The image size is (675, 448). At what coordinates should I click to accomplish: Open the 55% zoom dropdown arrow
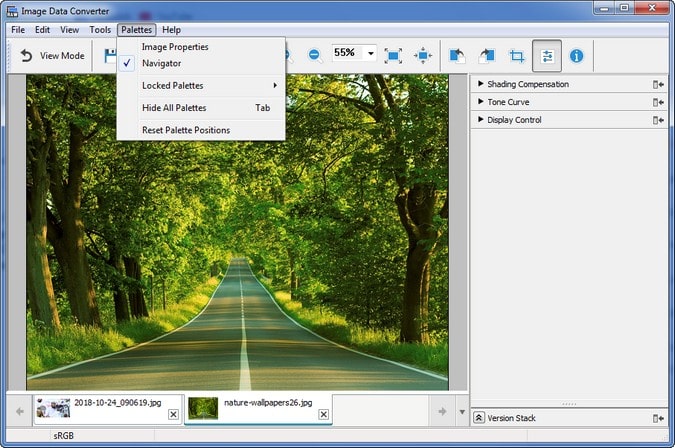point(371,53)
